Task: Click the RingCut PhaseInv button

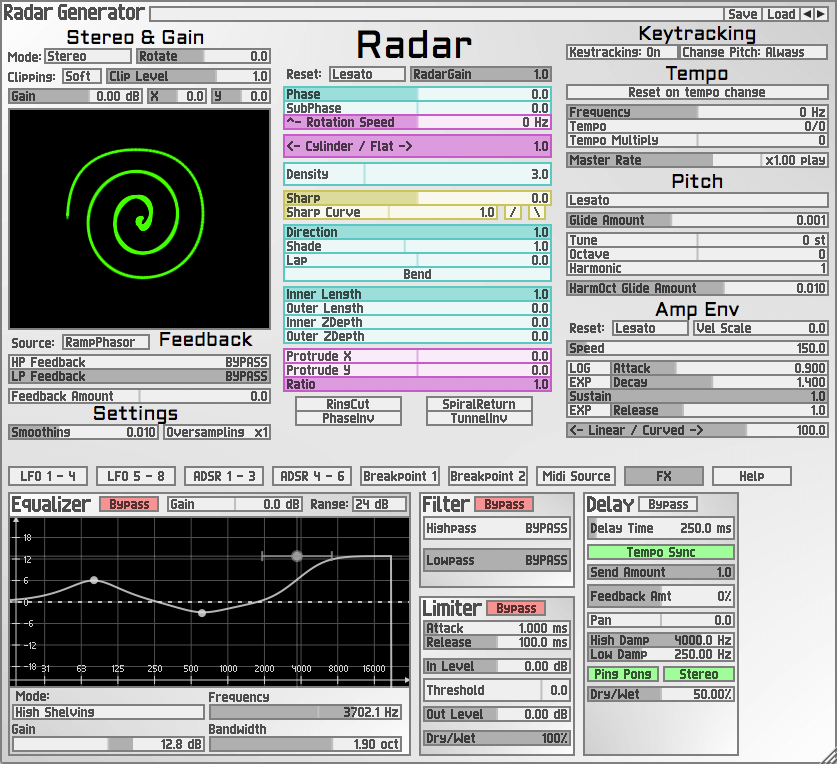Action: click(348, 412)
